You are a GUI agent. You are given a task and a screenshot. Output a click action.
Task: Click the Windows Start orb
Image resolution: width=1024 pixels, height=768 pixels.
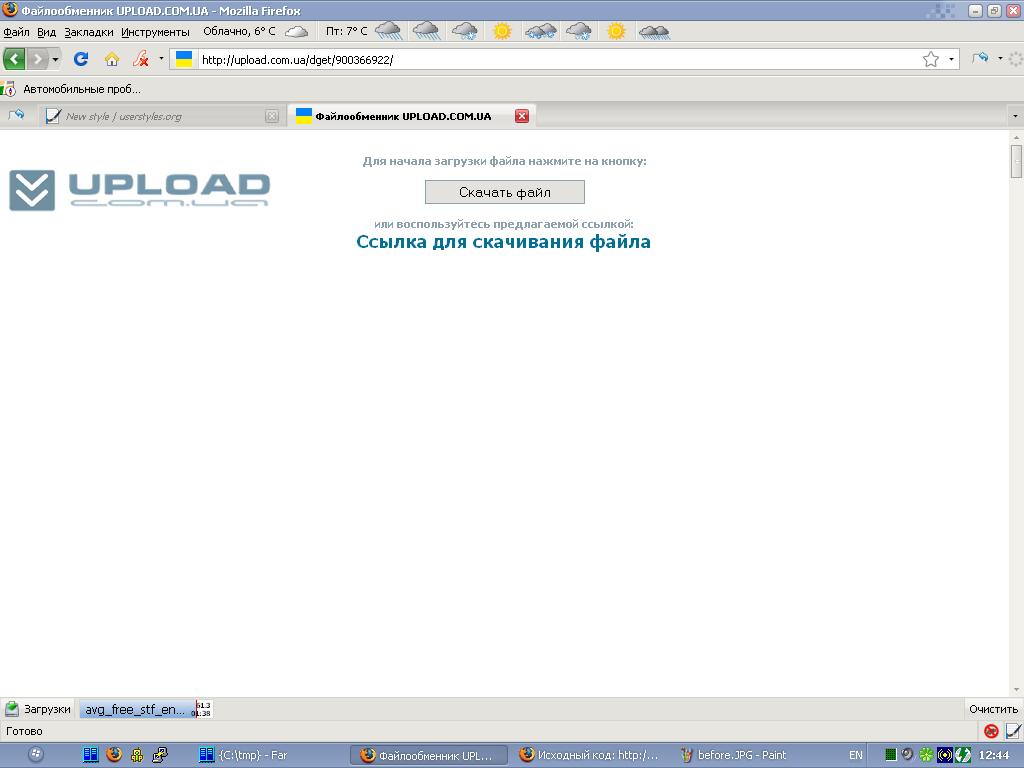(x=36, y=755)
